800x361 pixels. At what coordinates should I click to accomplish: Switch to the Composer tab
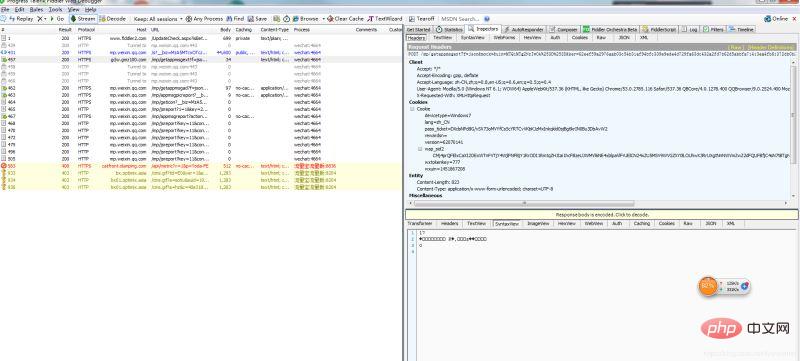[564, 30]
